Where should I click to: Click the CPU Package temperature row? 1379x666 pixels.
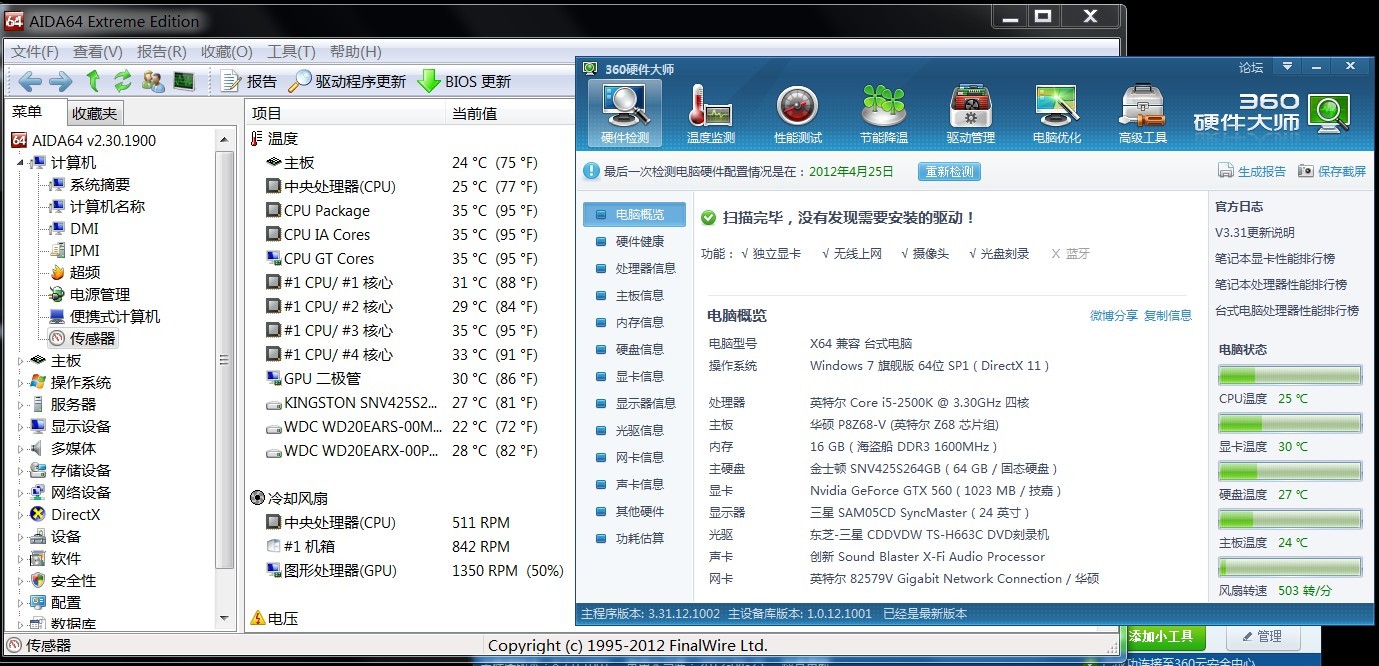[410, 211]
